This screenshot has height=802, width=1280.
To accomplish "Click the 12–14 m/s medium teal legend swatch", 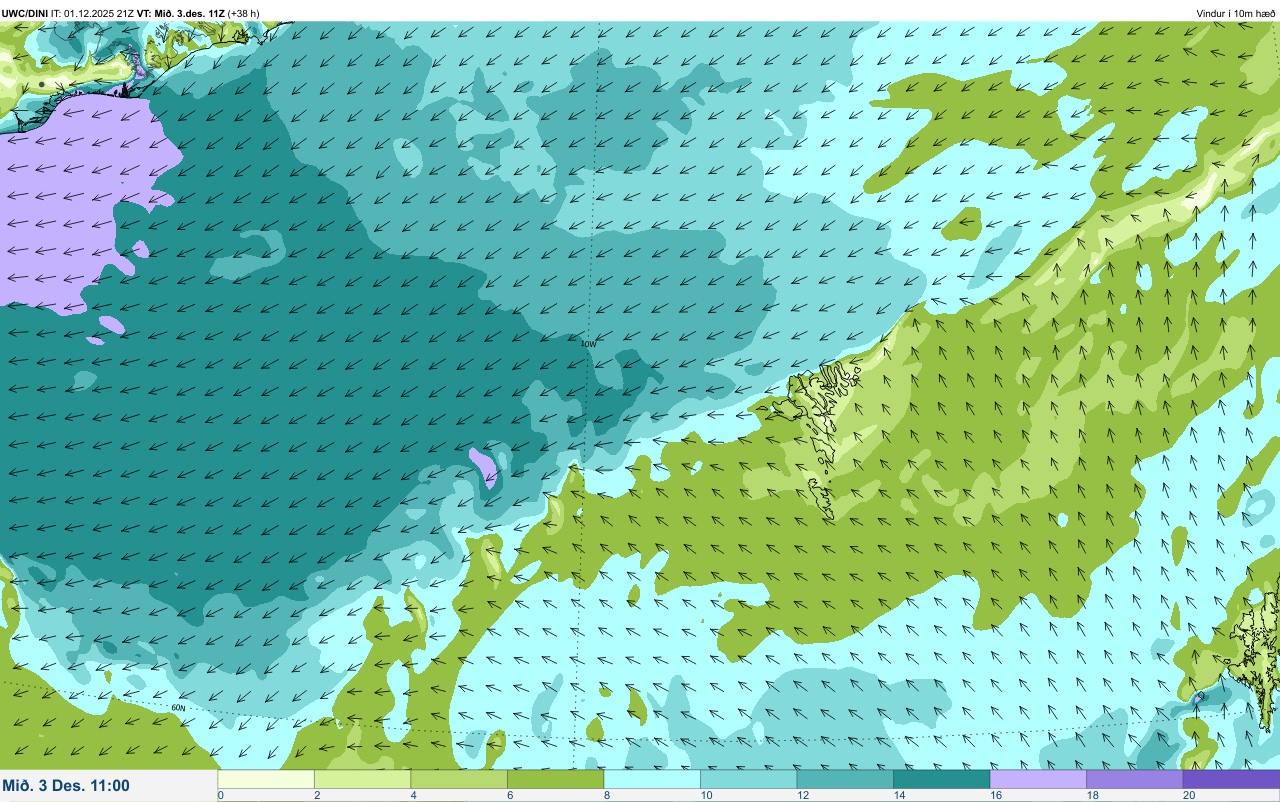I will 845,779.
